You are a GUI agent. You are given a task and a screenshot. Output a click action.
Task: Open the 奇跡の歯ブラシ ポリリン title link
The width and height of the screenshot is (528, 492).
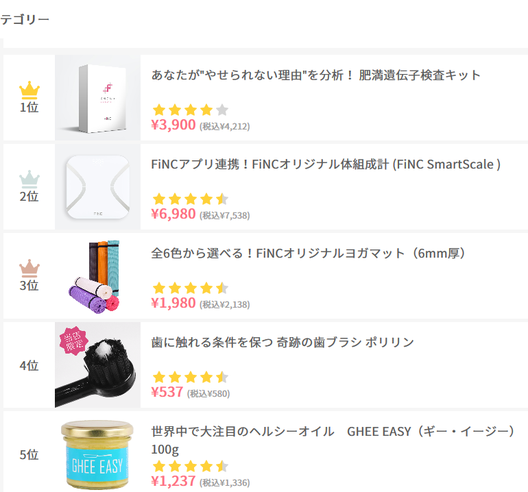(283, 342)
